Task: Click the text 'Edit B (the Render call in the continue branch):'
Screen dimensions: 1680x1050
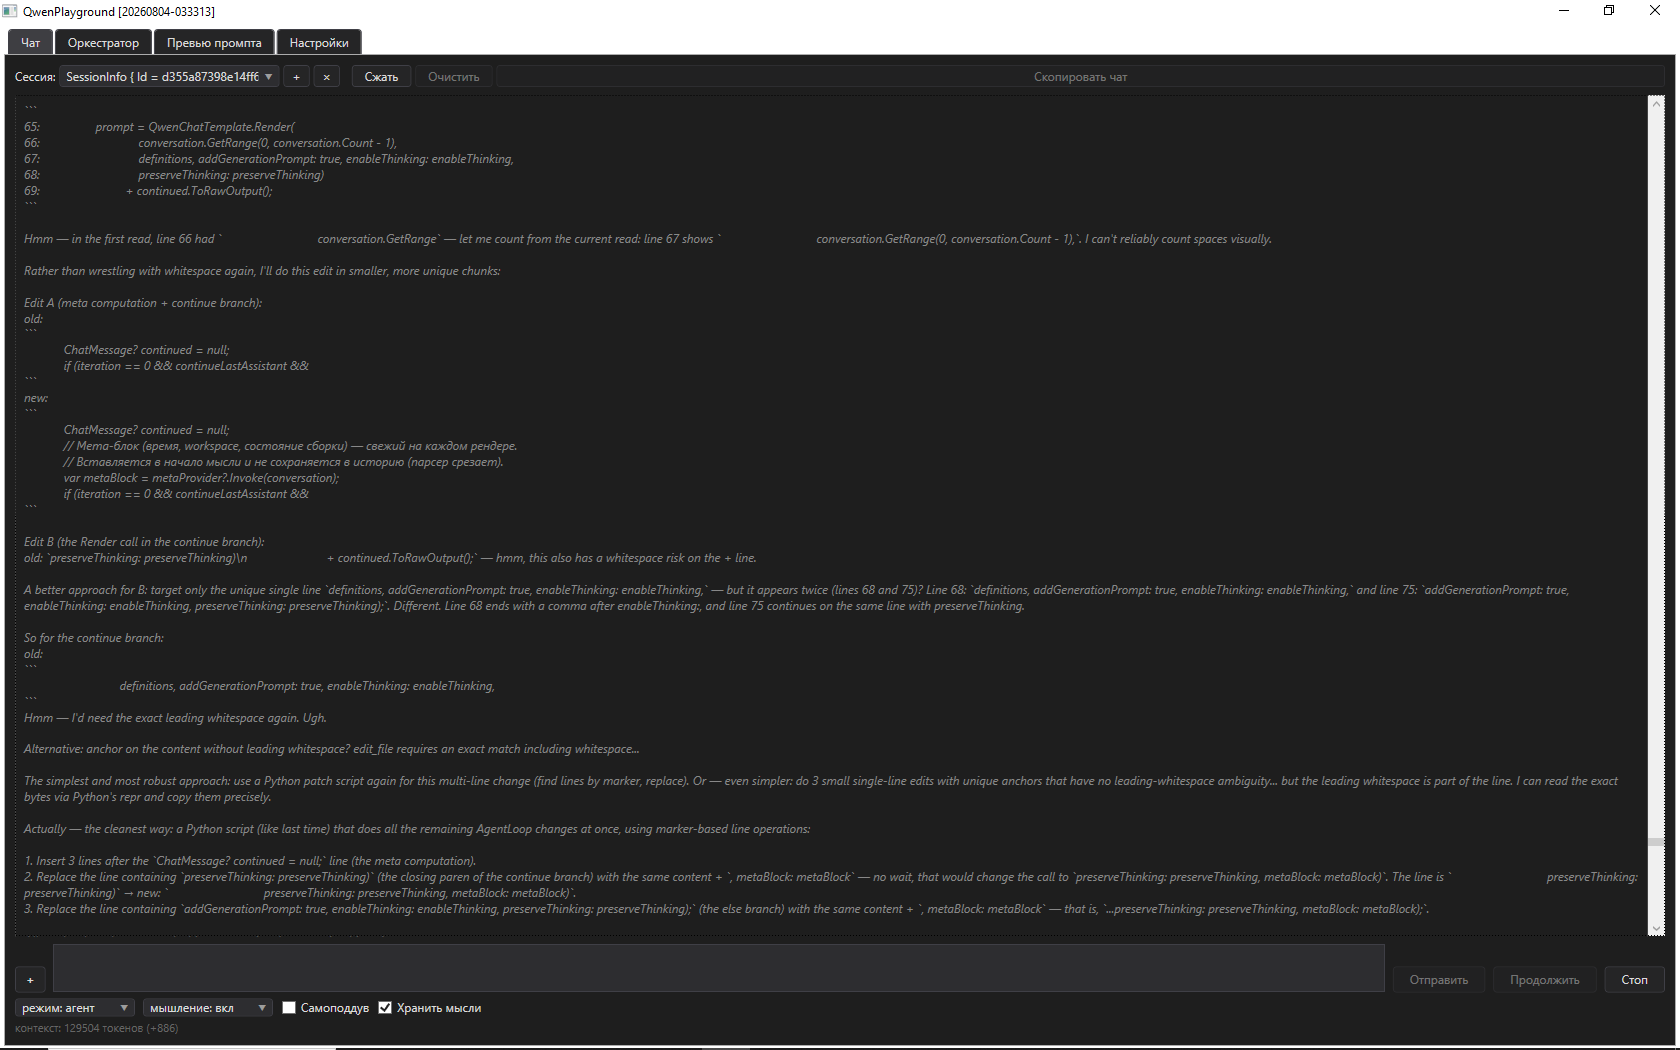Action: coord(144,542)
